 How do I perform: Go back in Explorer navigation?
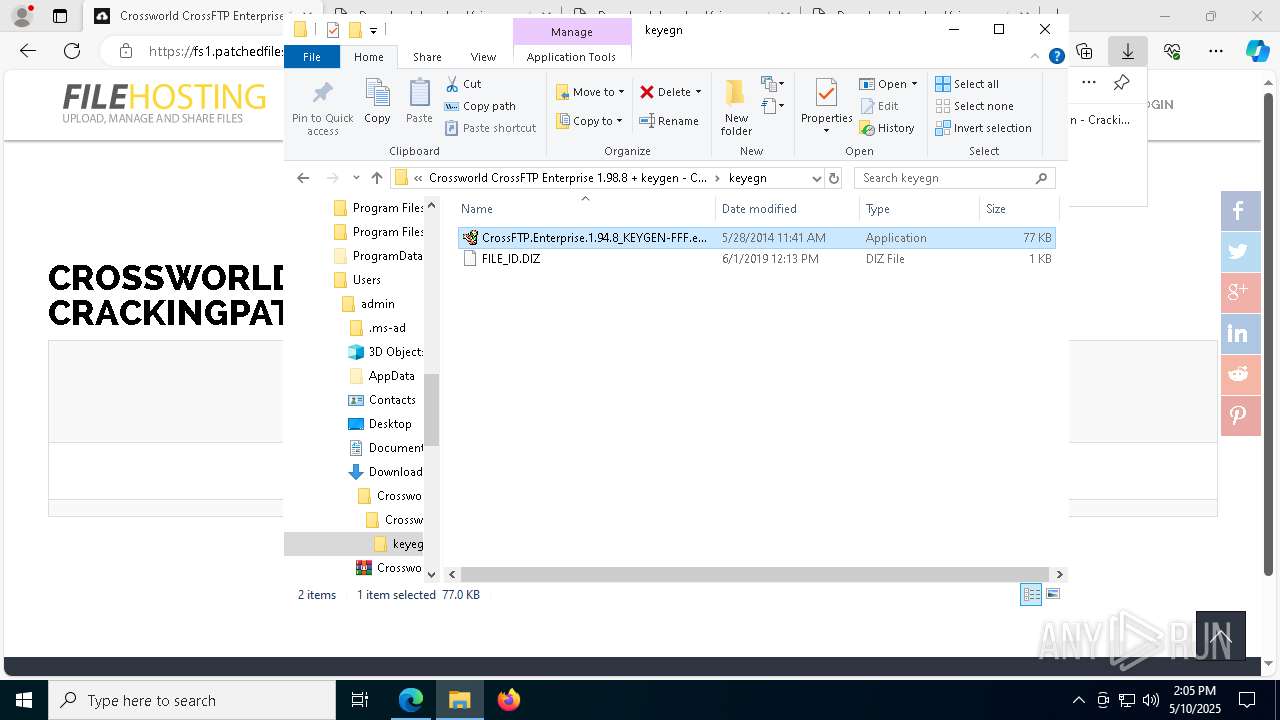303,178
